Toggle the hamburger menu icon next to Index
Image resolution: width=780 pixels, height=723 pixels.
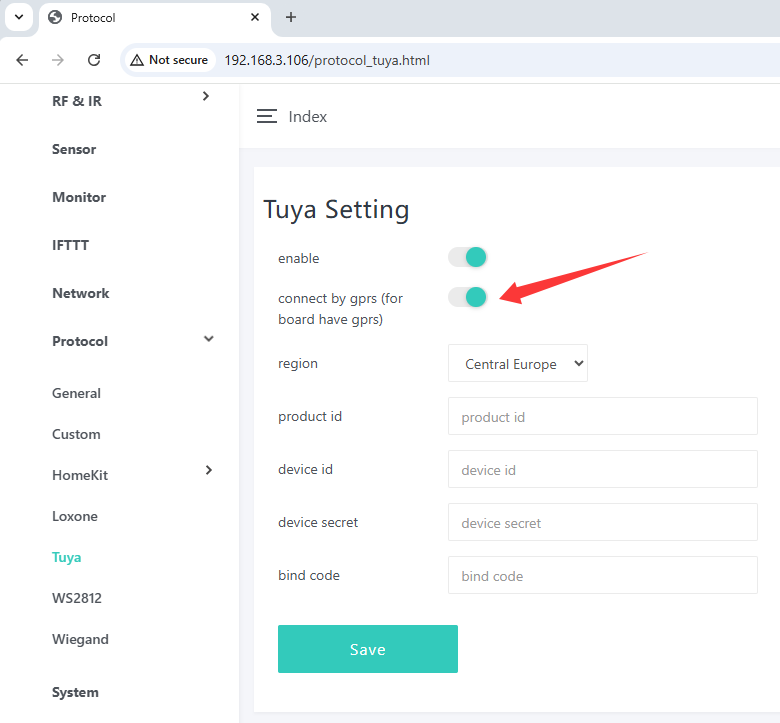(x=267, y=116)
